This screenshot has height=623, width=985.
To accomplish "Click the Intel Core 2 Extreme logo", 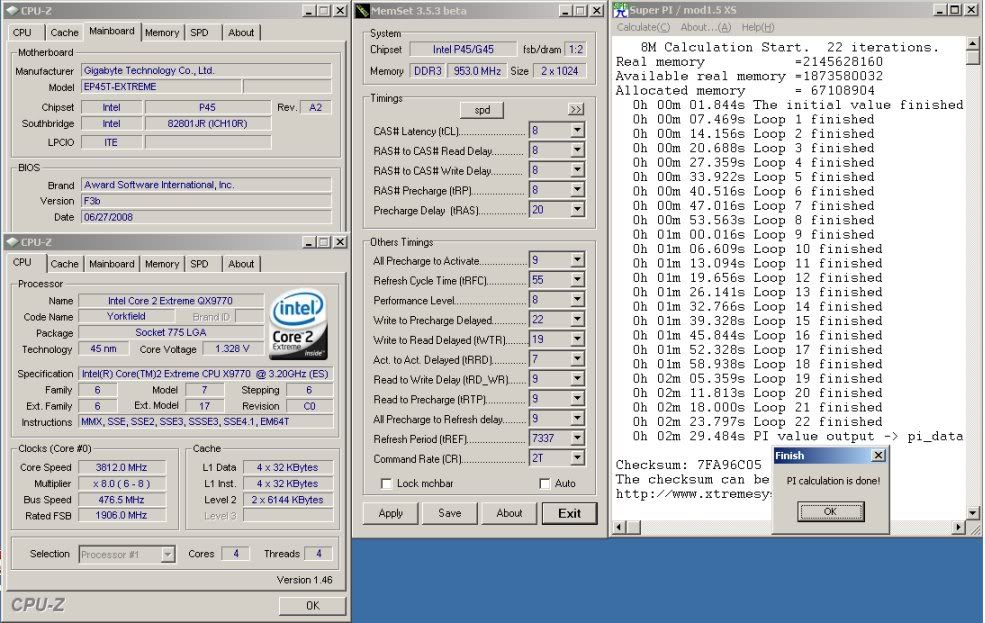I will (x=298, y=325).
